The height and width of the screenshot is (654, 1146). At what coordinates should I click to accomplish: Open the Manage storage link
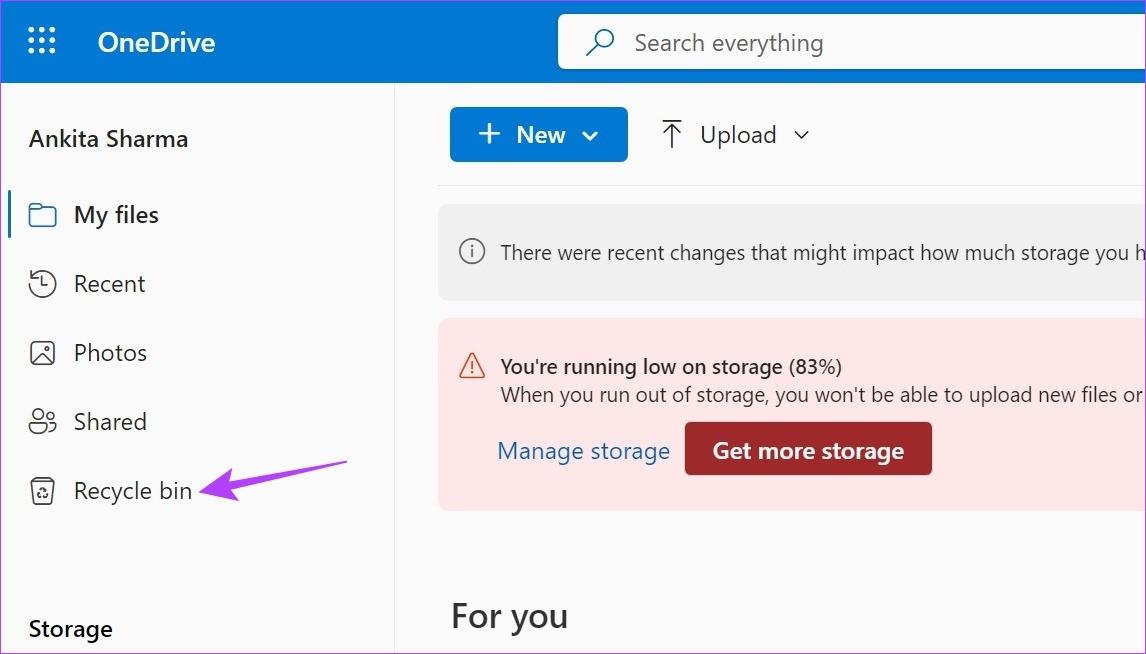[x=583, y=451]
